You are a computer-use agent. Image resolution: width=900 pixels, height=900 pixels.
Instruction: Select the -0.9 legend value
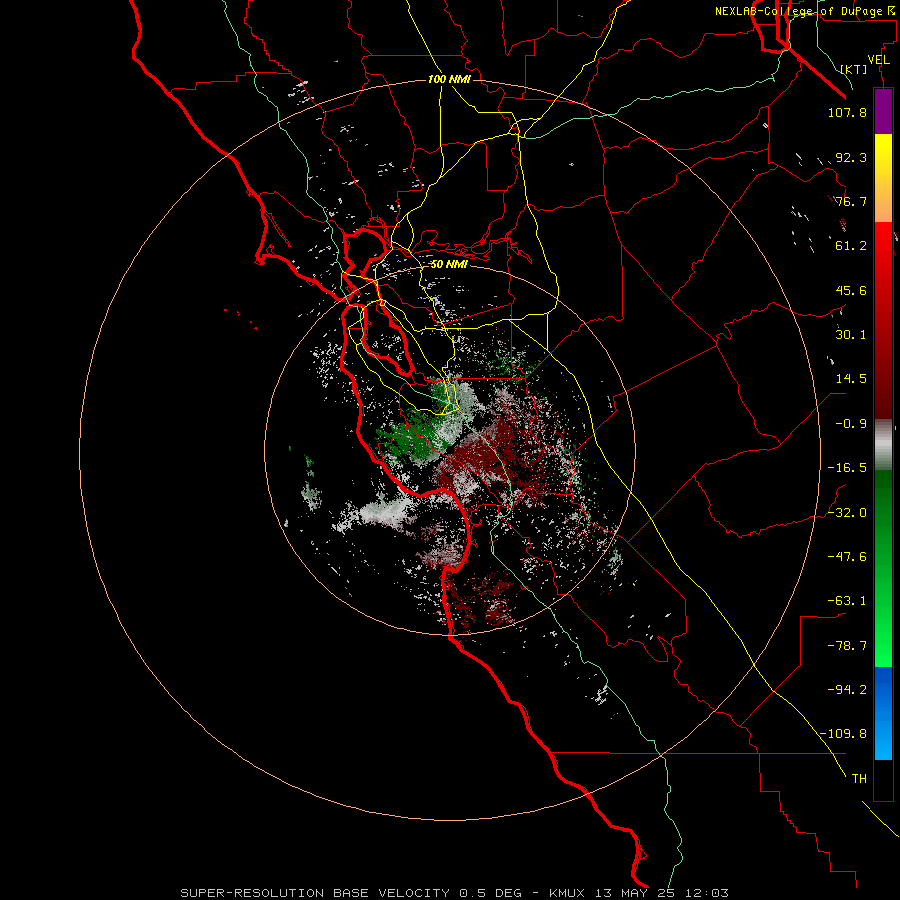(851, 424)
